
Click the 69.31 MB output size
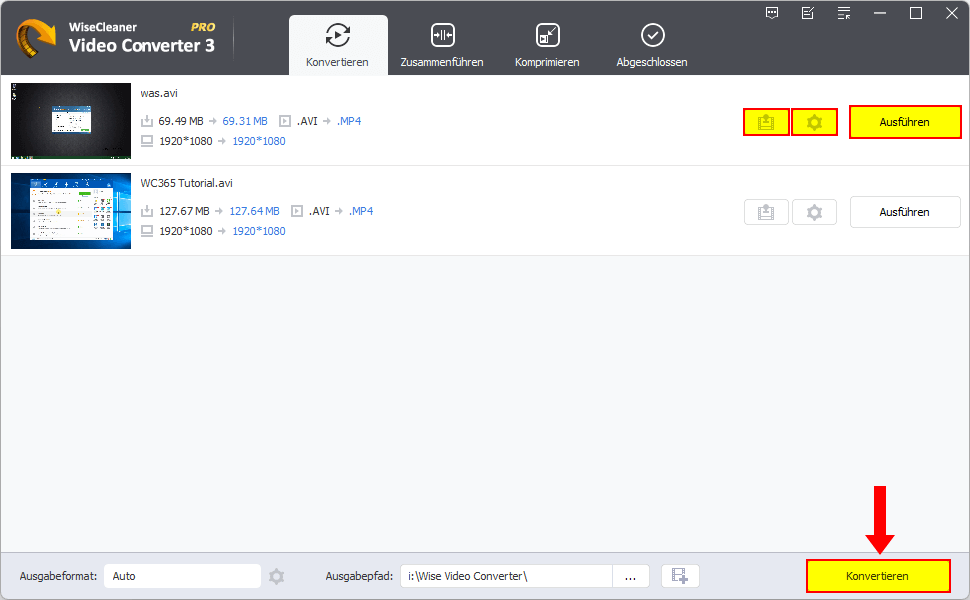(x=245, y=121)
